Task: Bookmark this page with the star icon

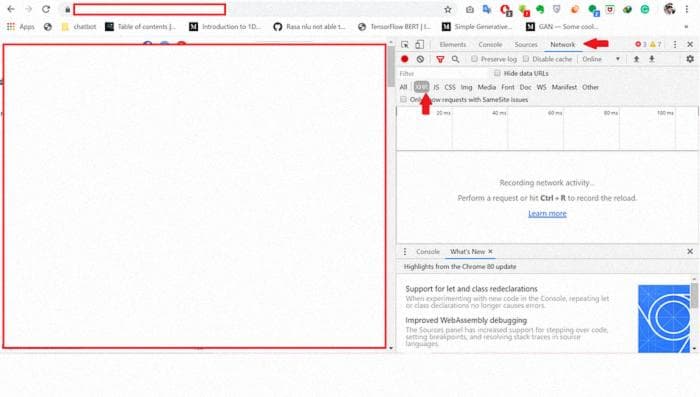Action: click(x=448, y=9)
